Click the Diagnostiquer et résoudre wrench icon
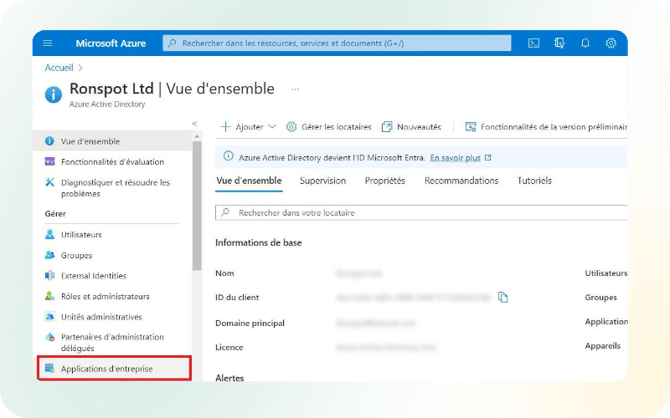 point(50,182)
